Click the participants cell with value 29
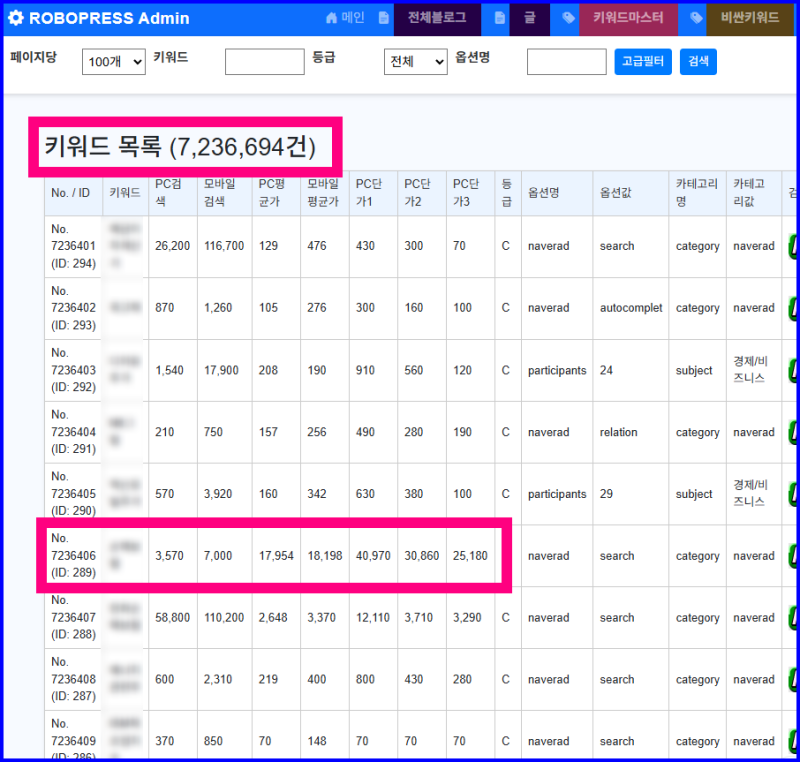Image resolution: width=800 pixels, height=762 pixels. 557,494
